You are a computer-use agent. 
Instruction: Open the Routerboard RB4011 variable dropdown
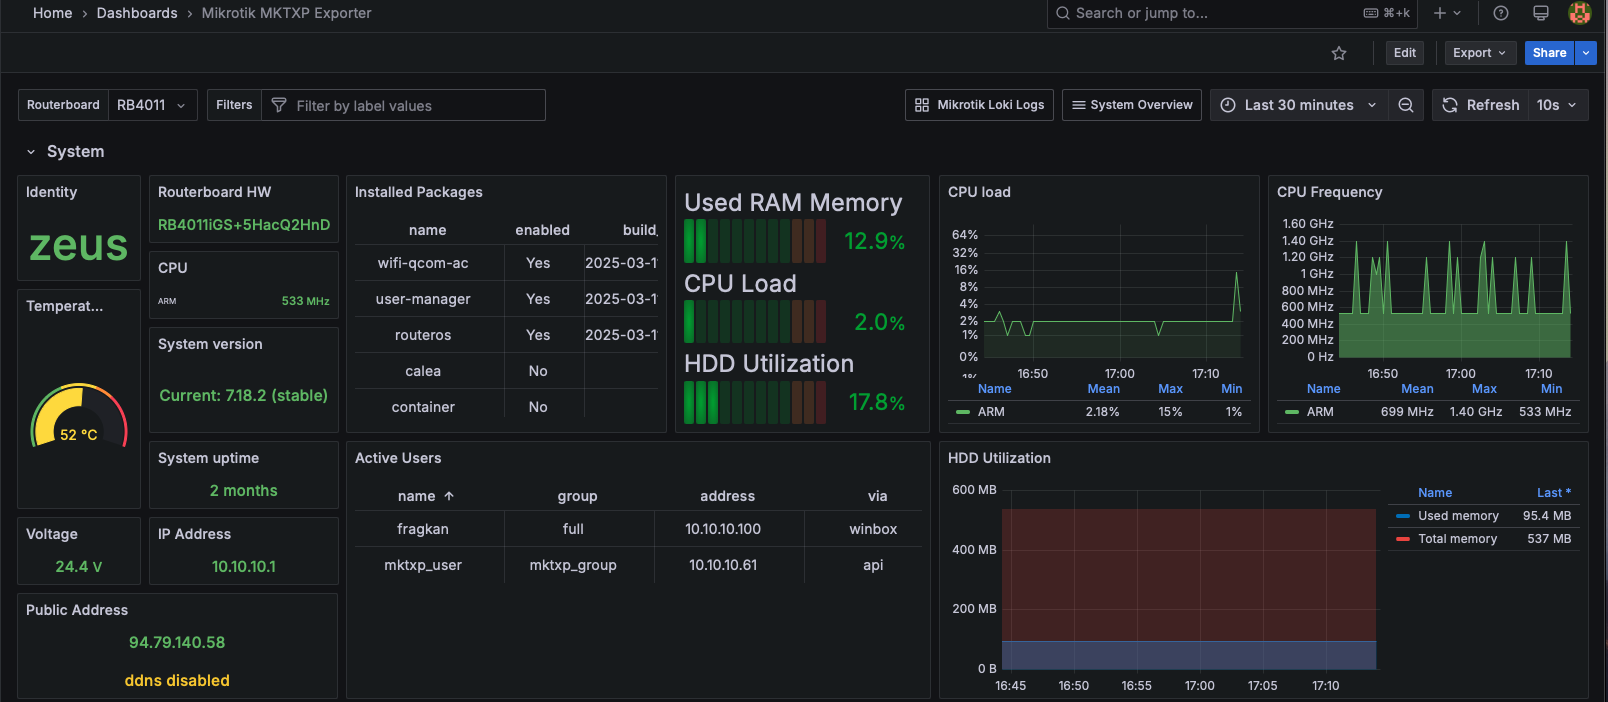coord(152,105)
